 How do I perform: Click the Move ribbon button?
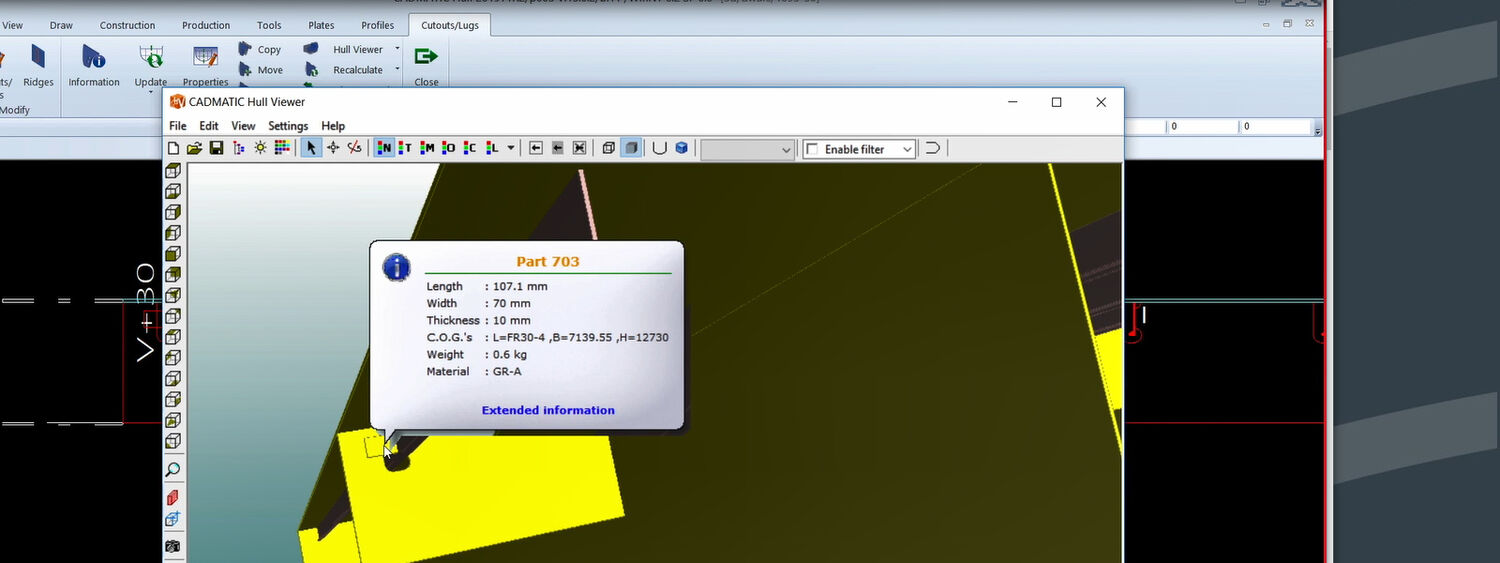point(260,70)
